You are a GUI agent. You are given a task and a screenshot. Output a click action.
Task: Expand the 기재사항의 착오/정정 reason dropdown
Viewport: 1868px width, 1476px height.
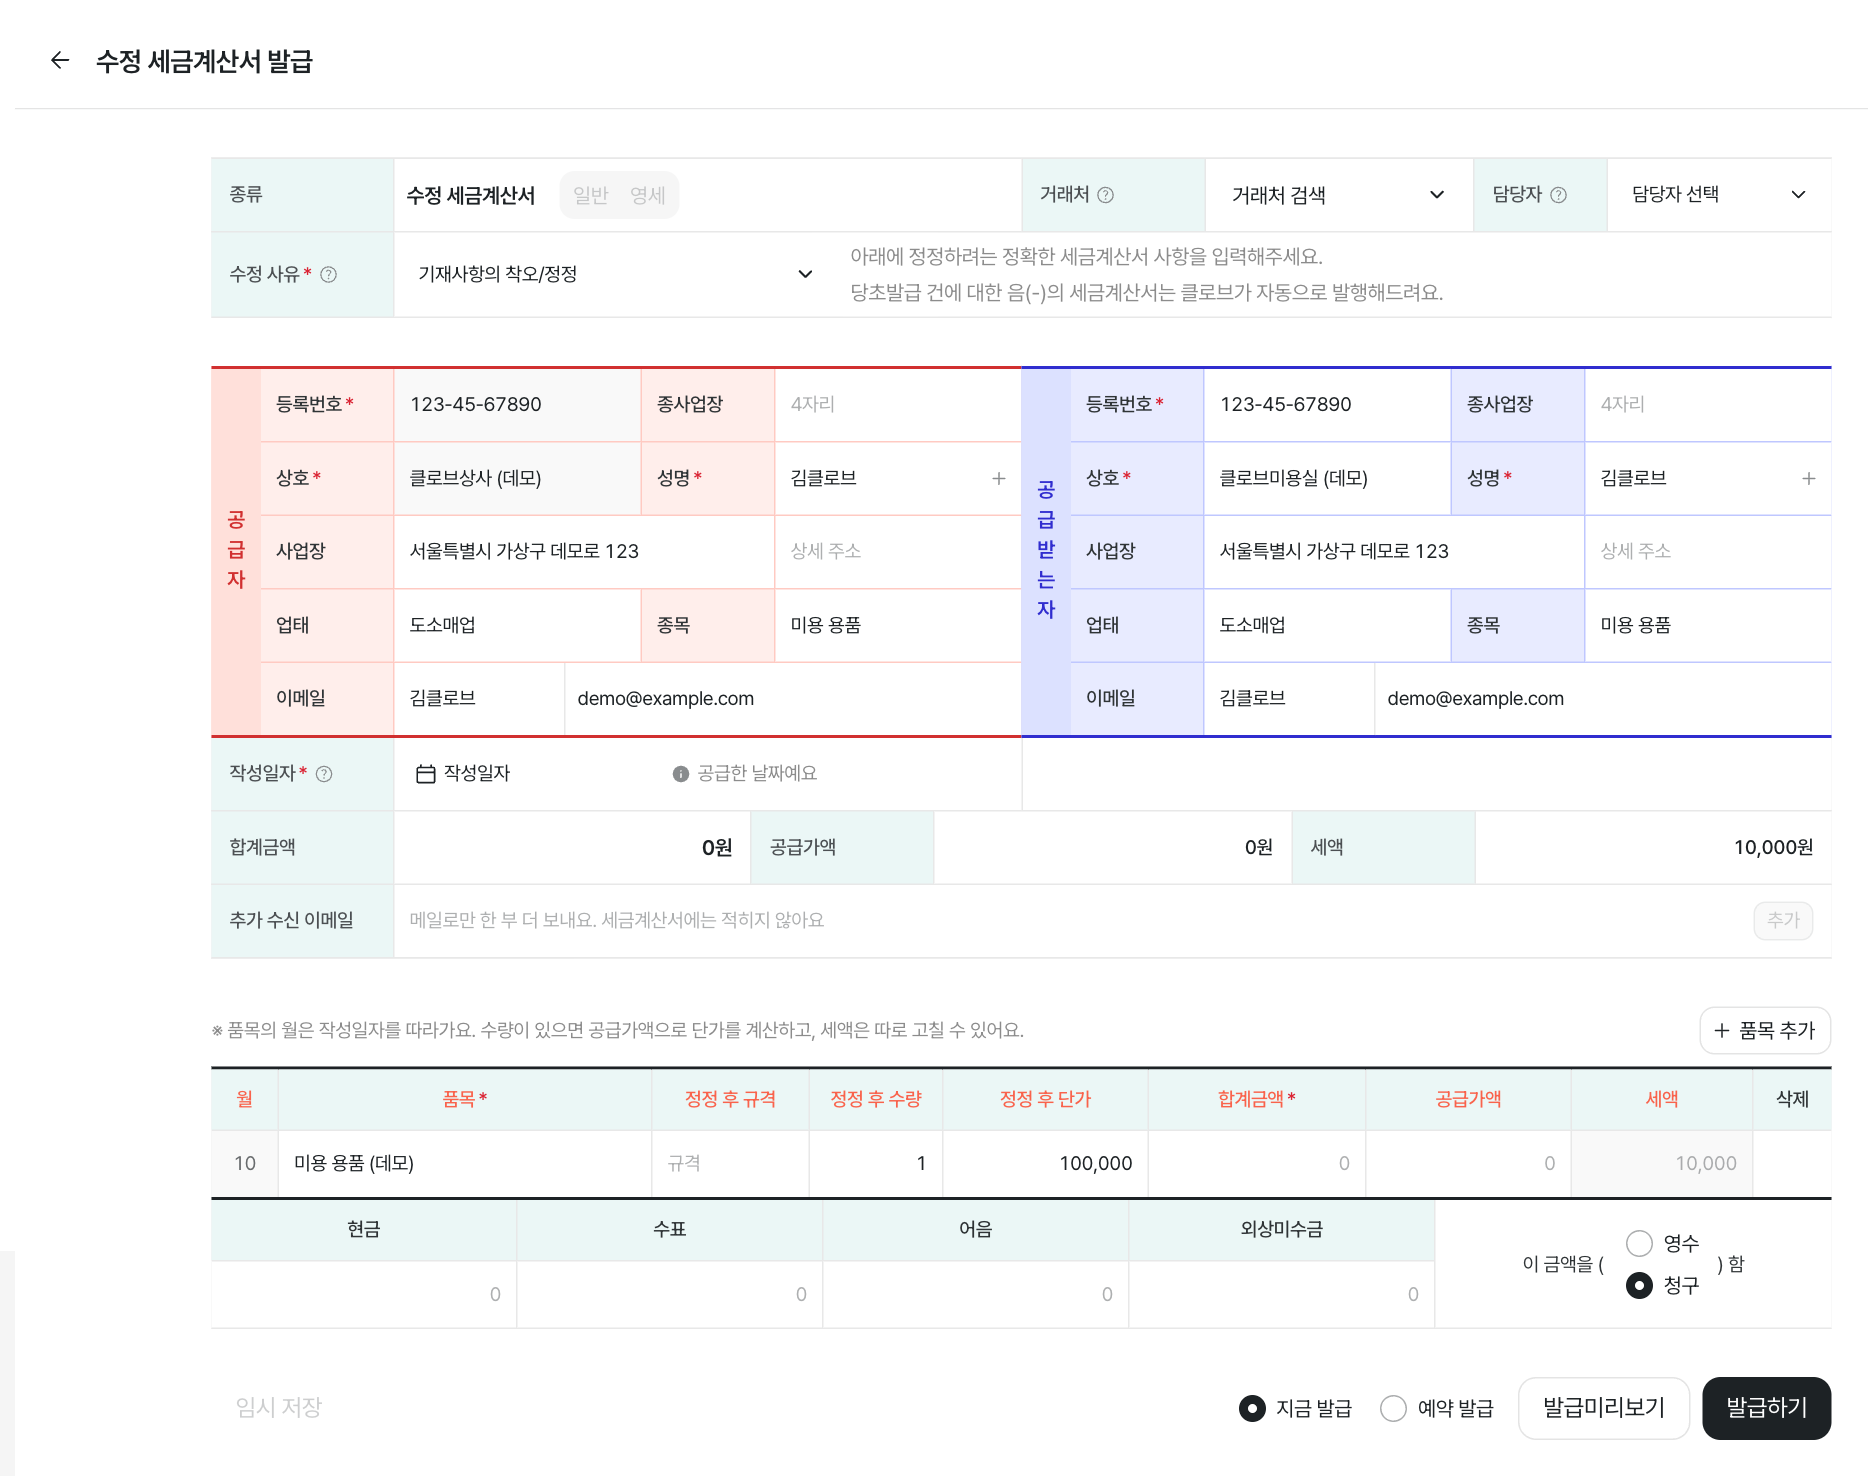615,274
